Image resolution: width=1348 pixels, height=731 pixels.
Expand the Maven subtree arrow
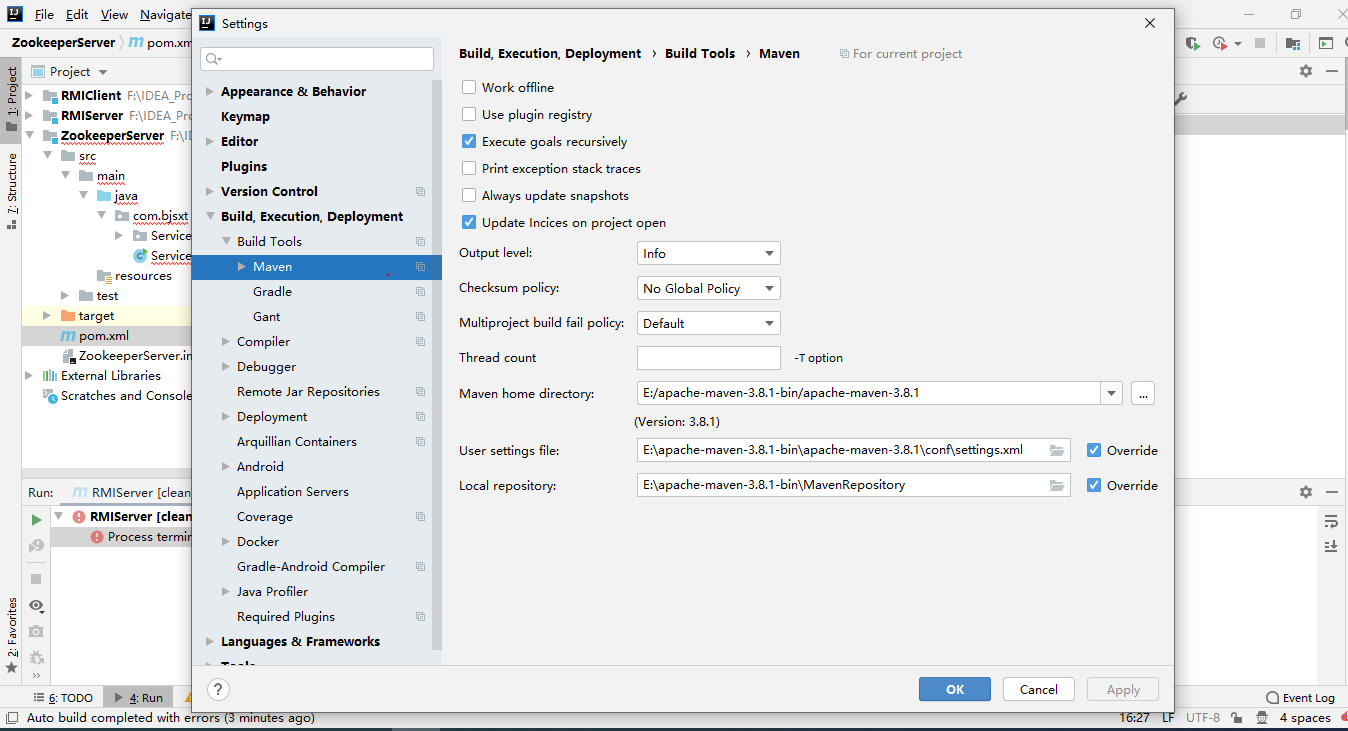tap(242, 267)
